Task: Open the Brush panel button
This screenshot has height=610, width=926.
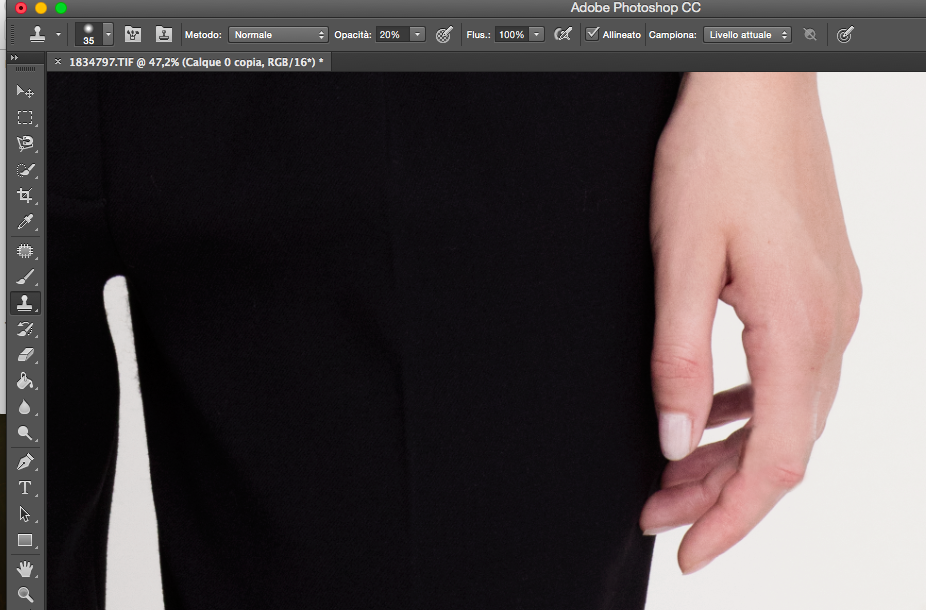Action: coord(133,34)
